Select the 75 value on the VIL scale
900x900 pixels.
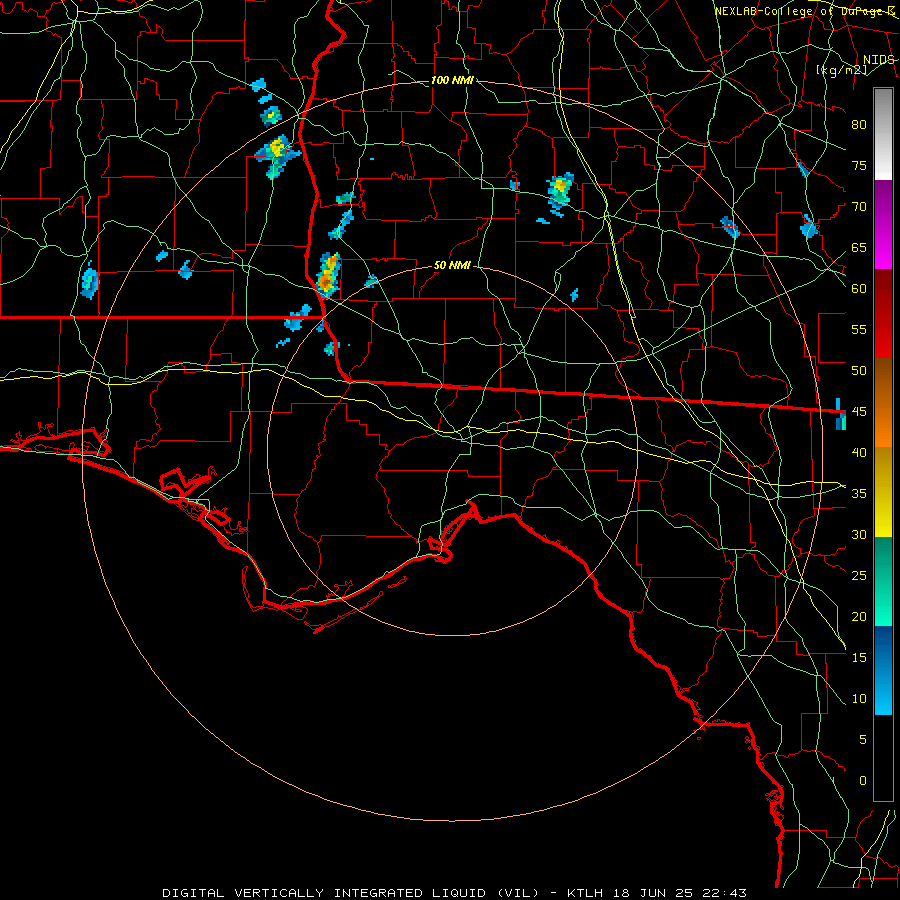click(859, 165)
